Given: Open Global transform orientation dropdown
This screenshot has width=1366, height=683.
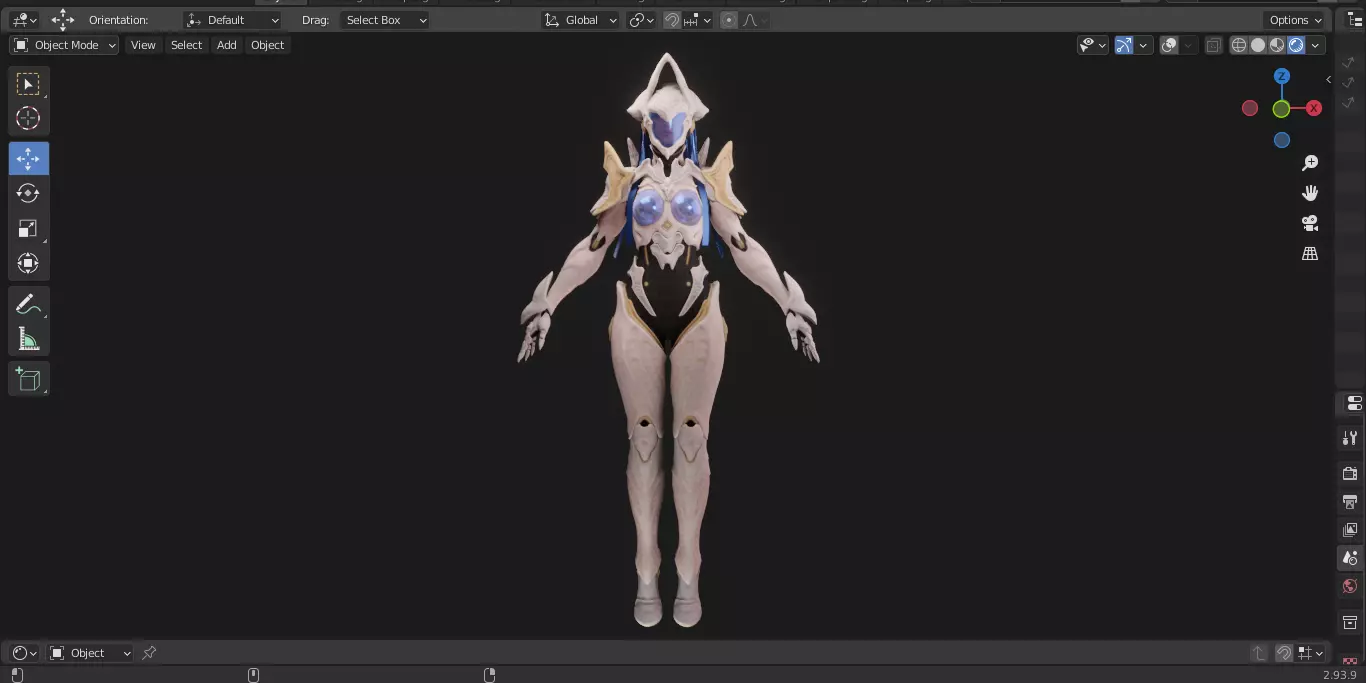Looking at the screenshot, I should (580, 20).
